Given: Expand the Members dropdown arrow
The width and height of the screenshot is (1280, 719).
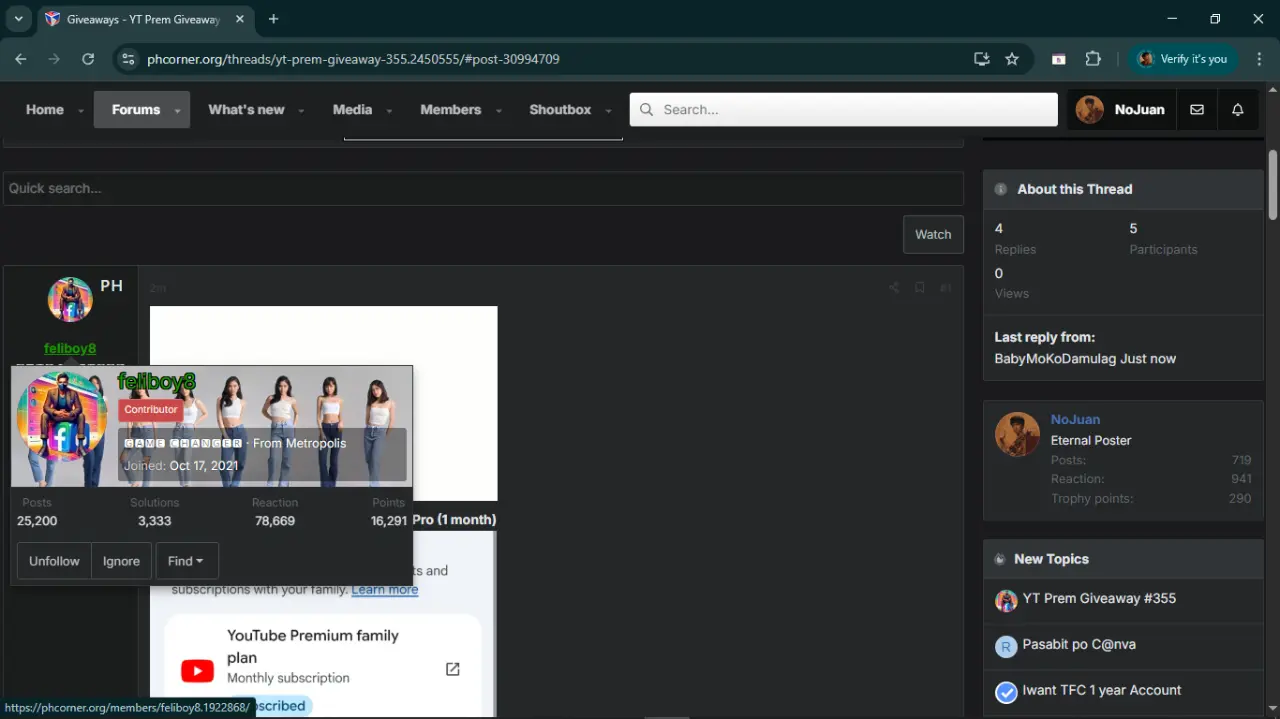Looking at the screenshot, I should pyautogui.click(x=498, y=111).
